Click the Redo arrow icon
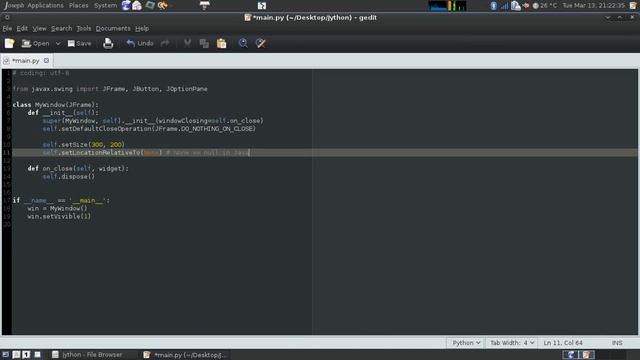Image resolution: width=640 pixels, height=360 pixels. coord(165,43)
